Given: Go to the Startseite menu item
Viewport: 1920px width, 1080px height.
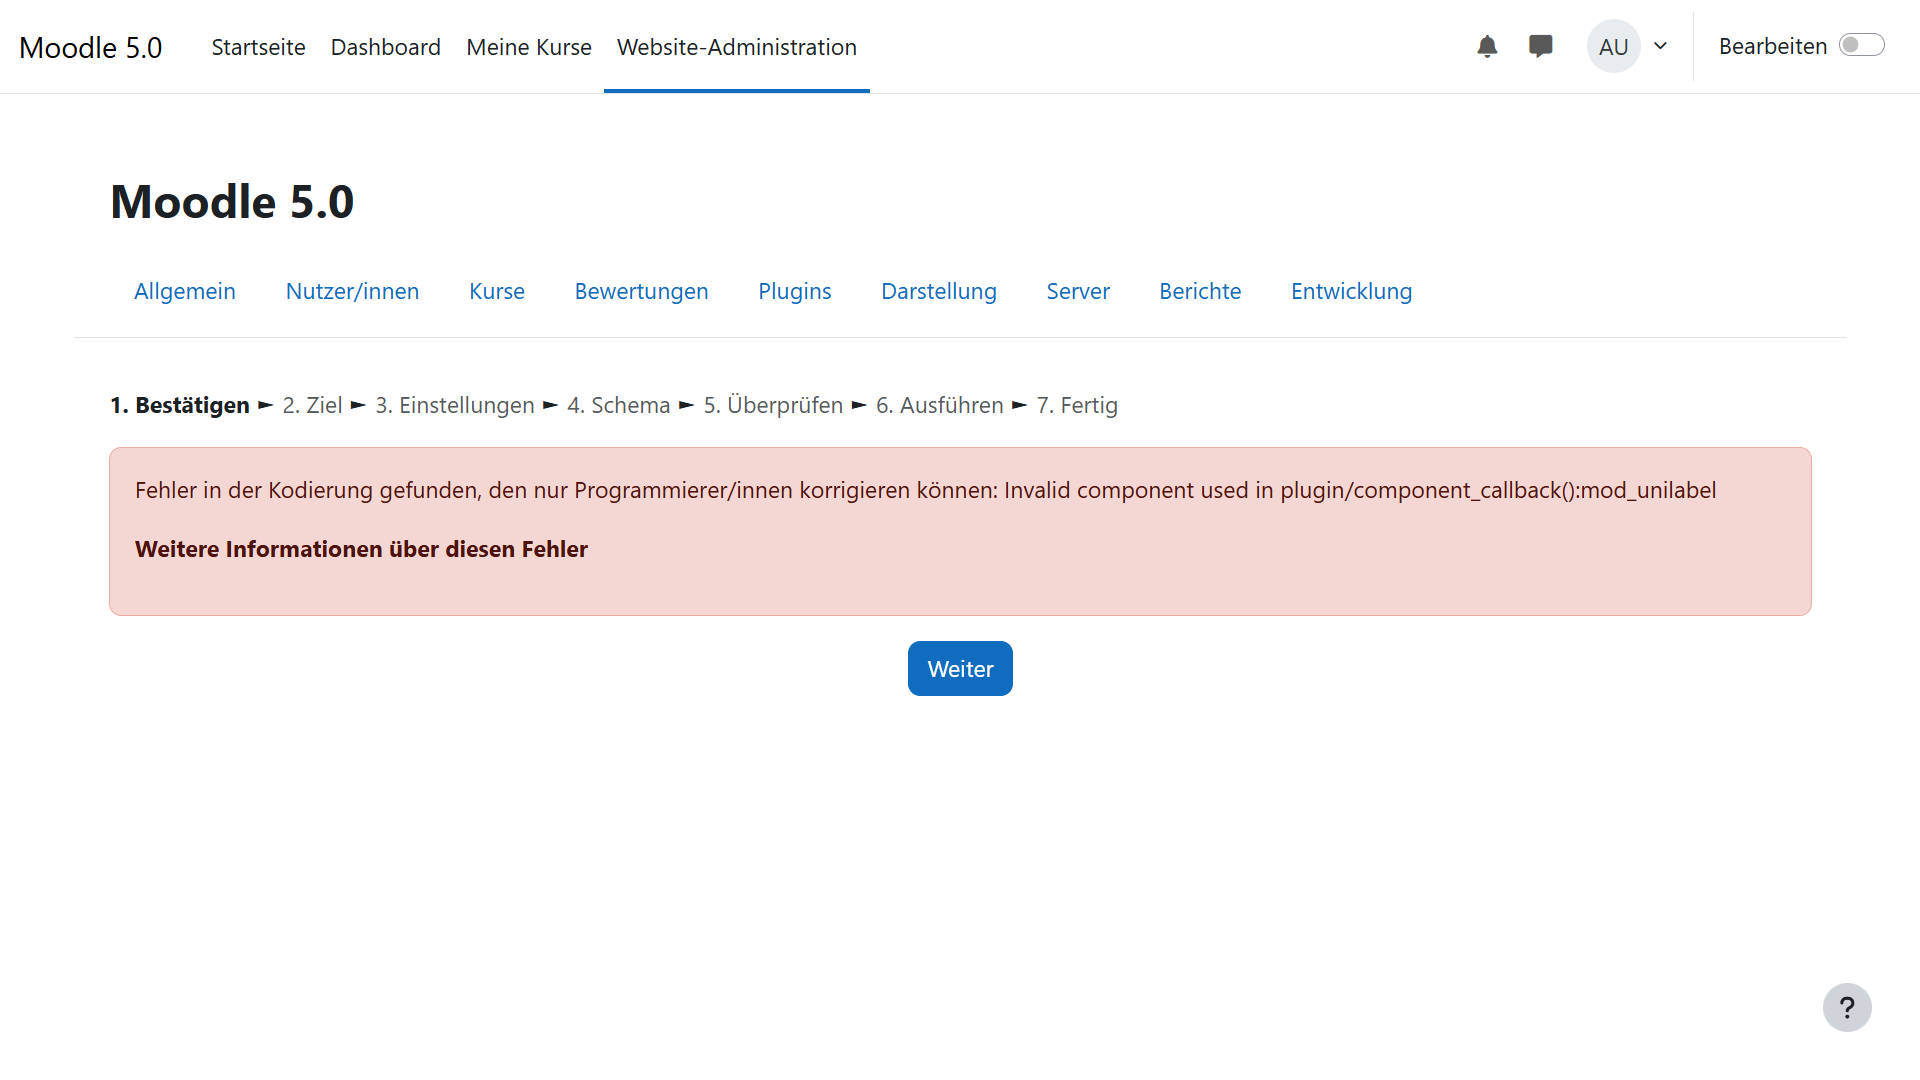Looking at the screenshot, I should [258, 47].
